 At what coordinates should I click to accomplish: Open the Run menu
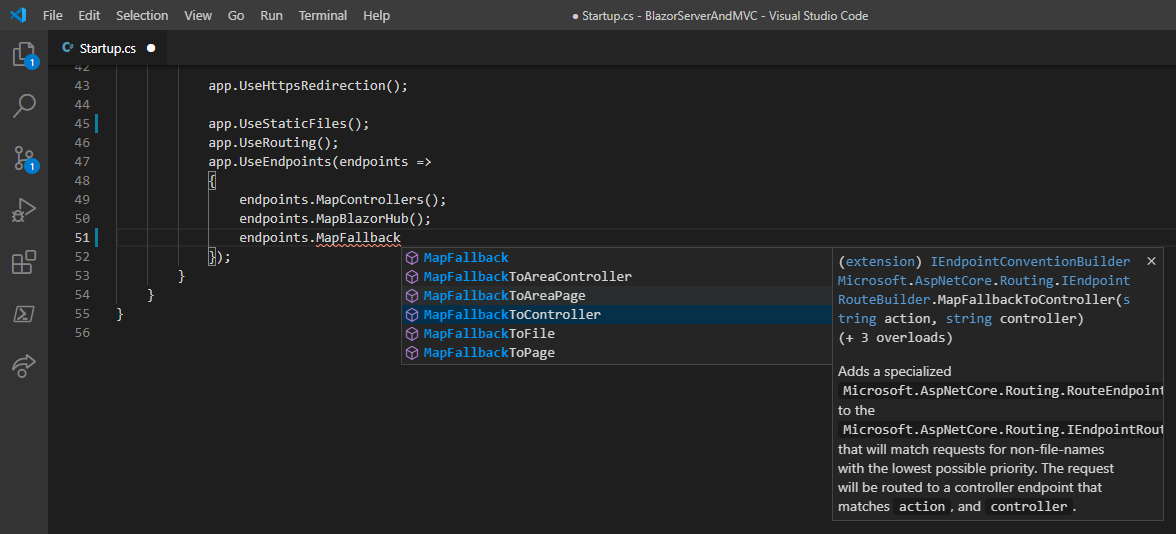[x=271, y=15]
